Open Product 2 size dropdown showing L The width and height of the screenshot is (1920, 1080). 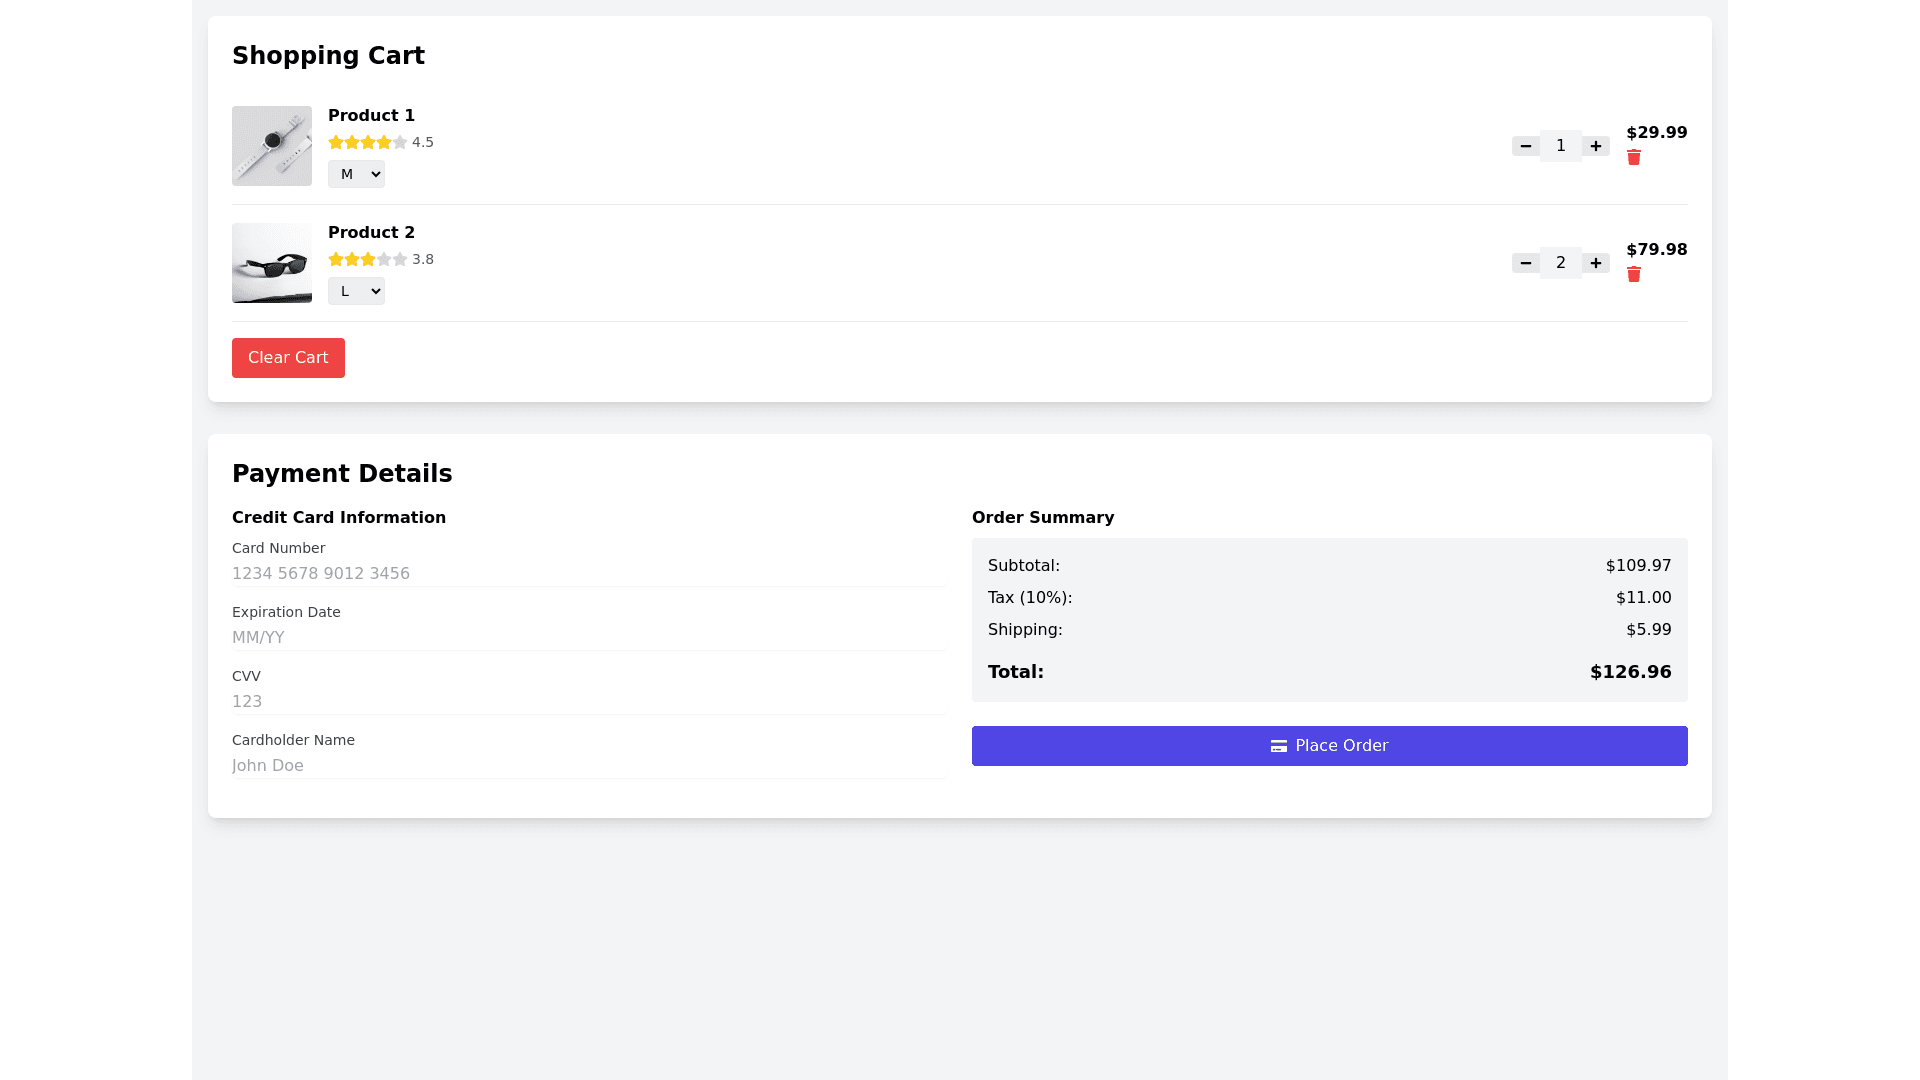tap(356, 291)
